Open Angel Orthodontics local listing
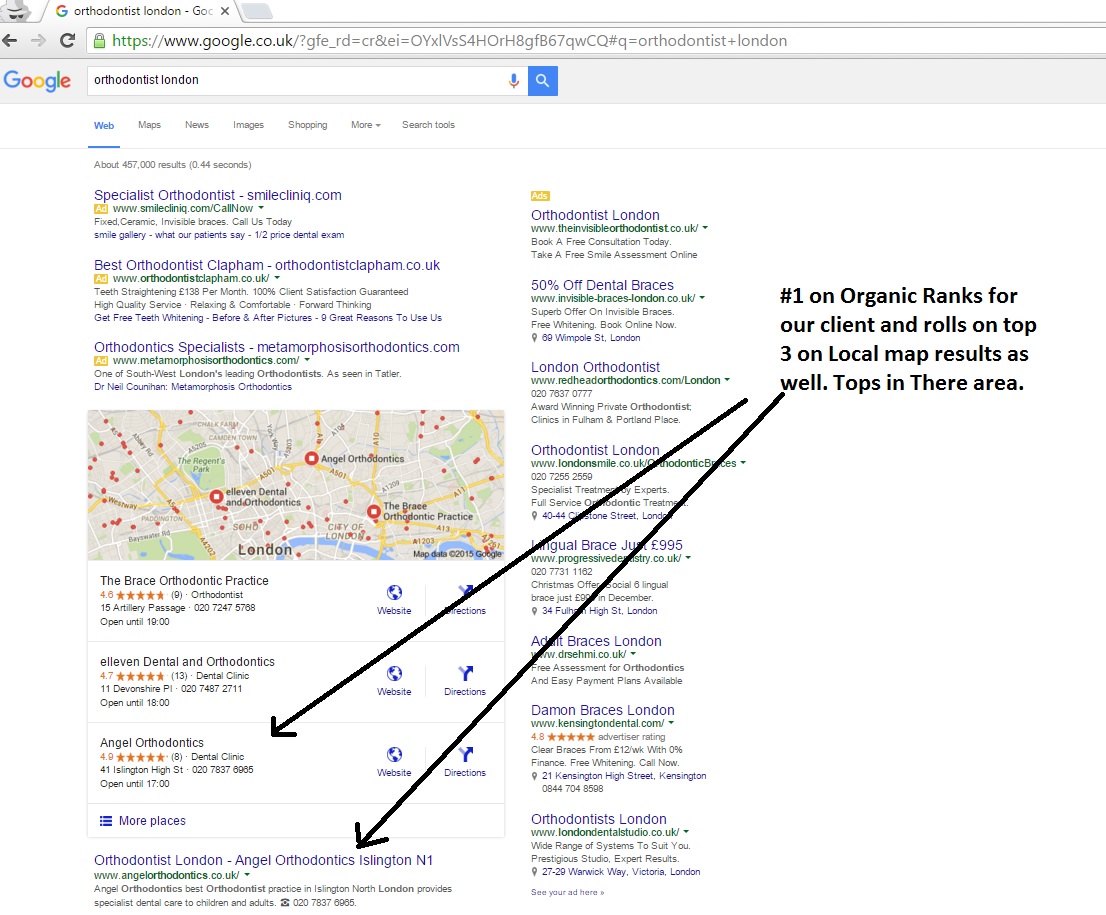 click(152, 743)
